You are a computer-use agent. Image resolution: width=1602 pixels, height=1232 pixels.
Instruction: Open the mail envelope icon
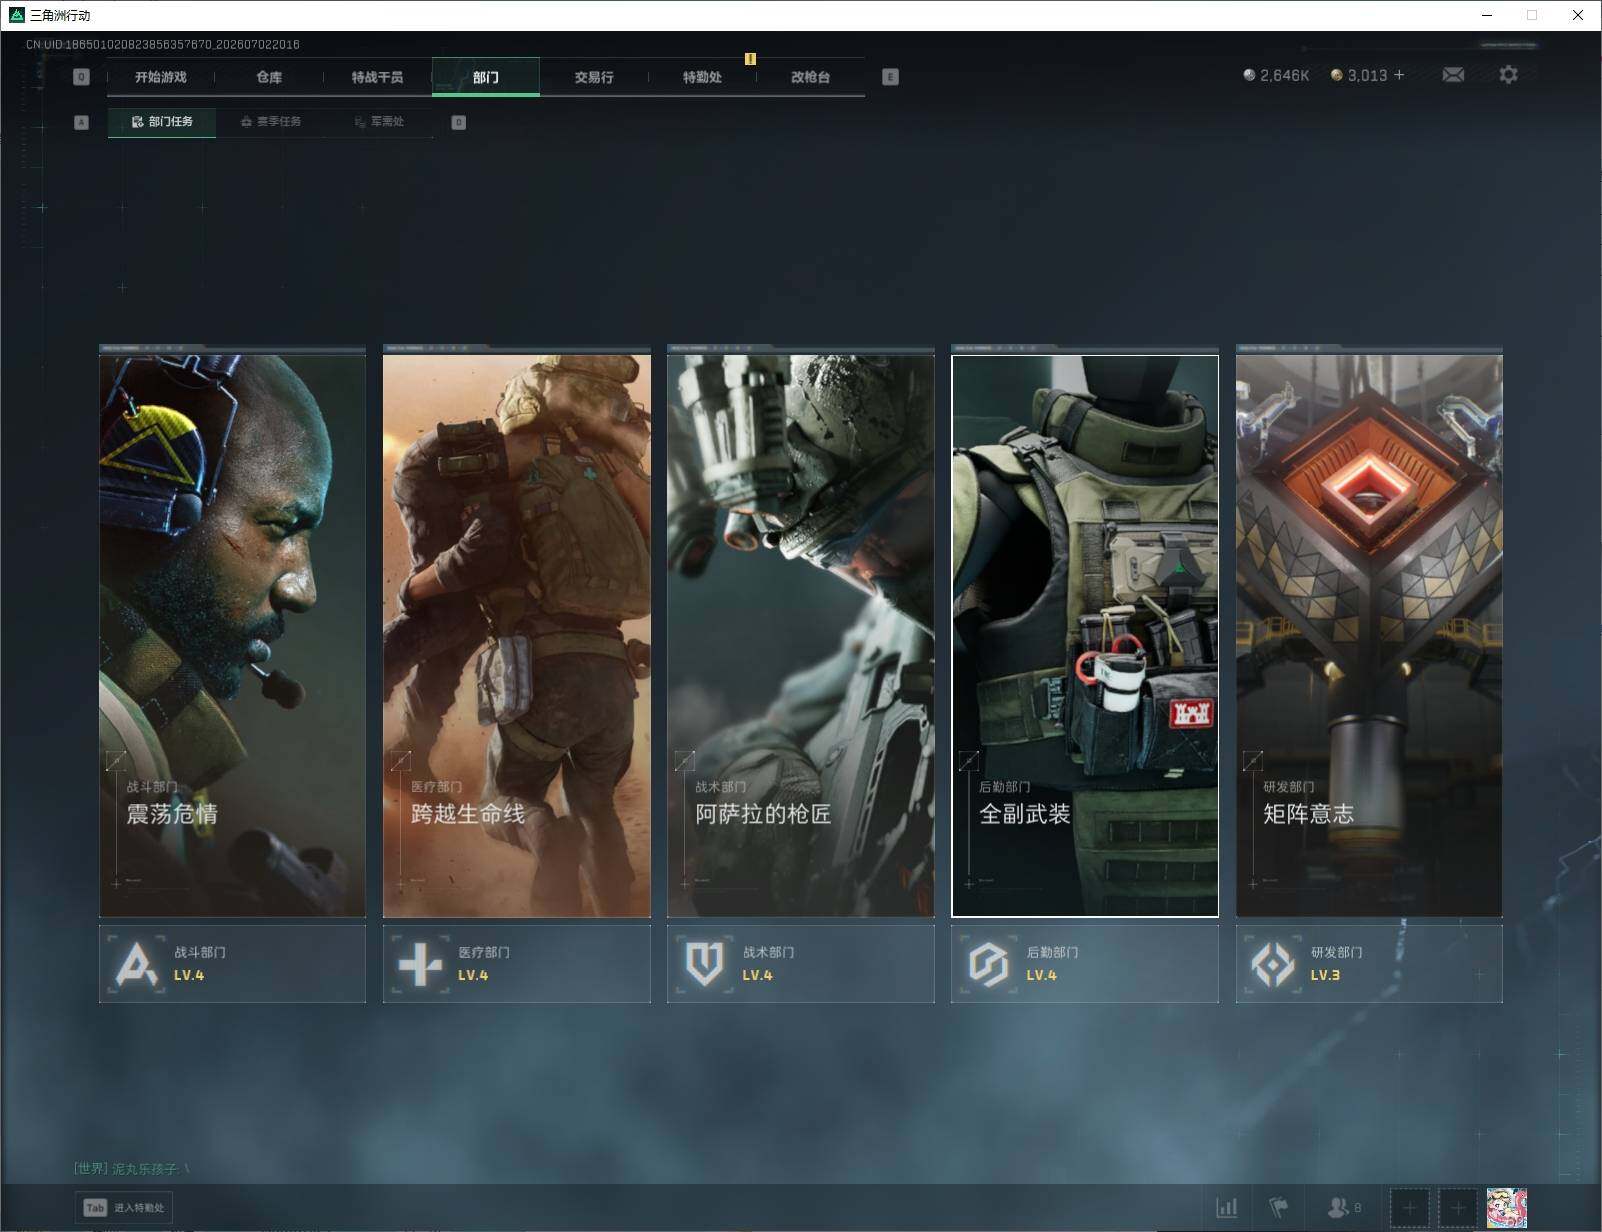point(1453,75)
